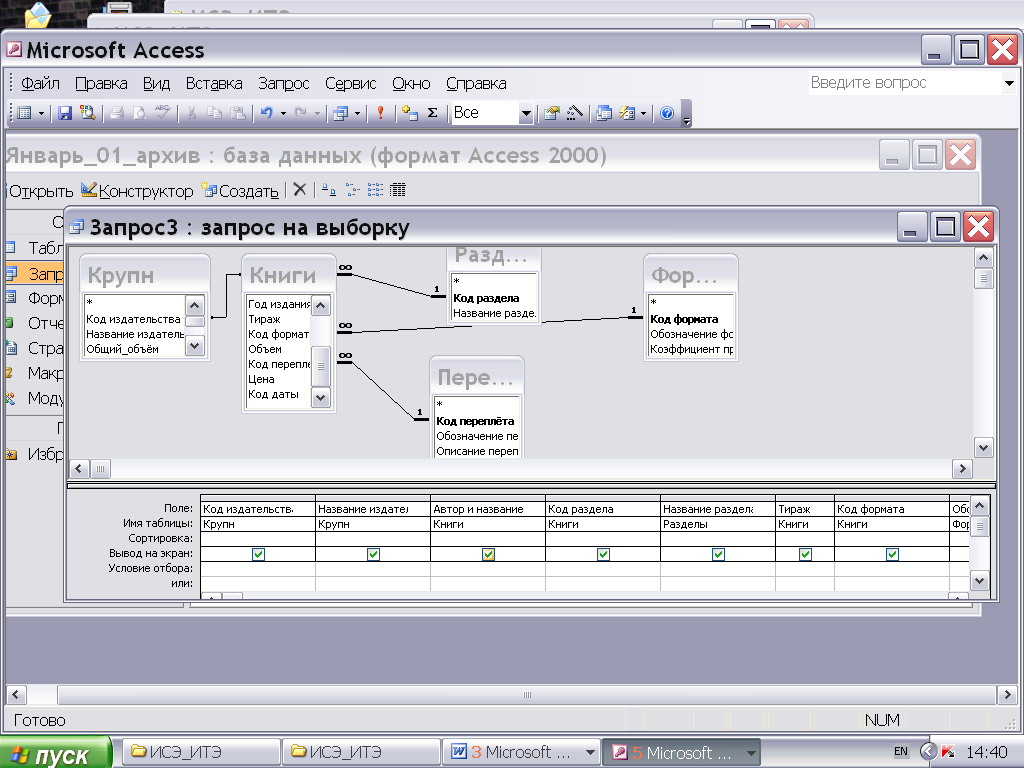Switch to the Microsoft Word taskbar group

pos(521,752)
